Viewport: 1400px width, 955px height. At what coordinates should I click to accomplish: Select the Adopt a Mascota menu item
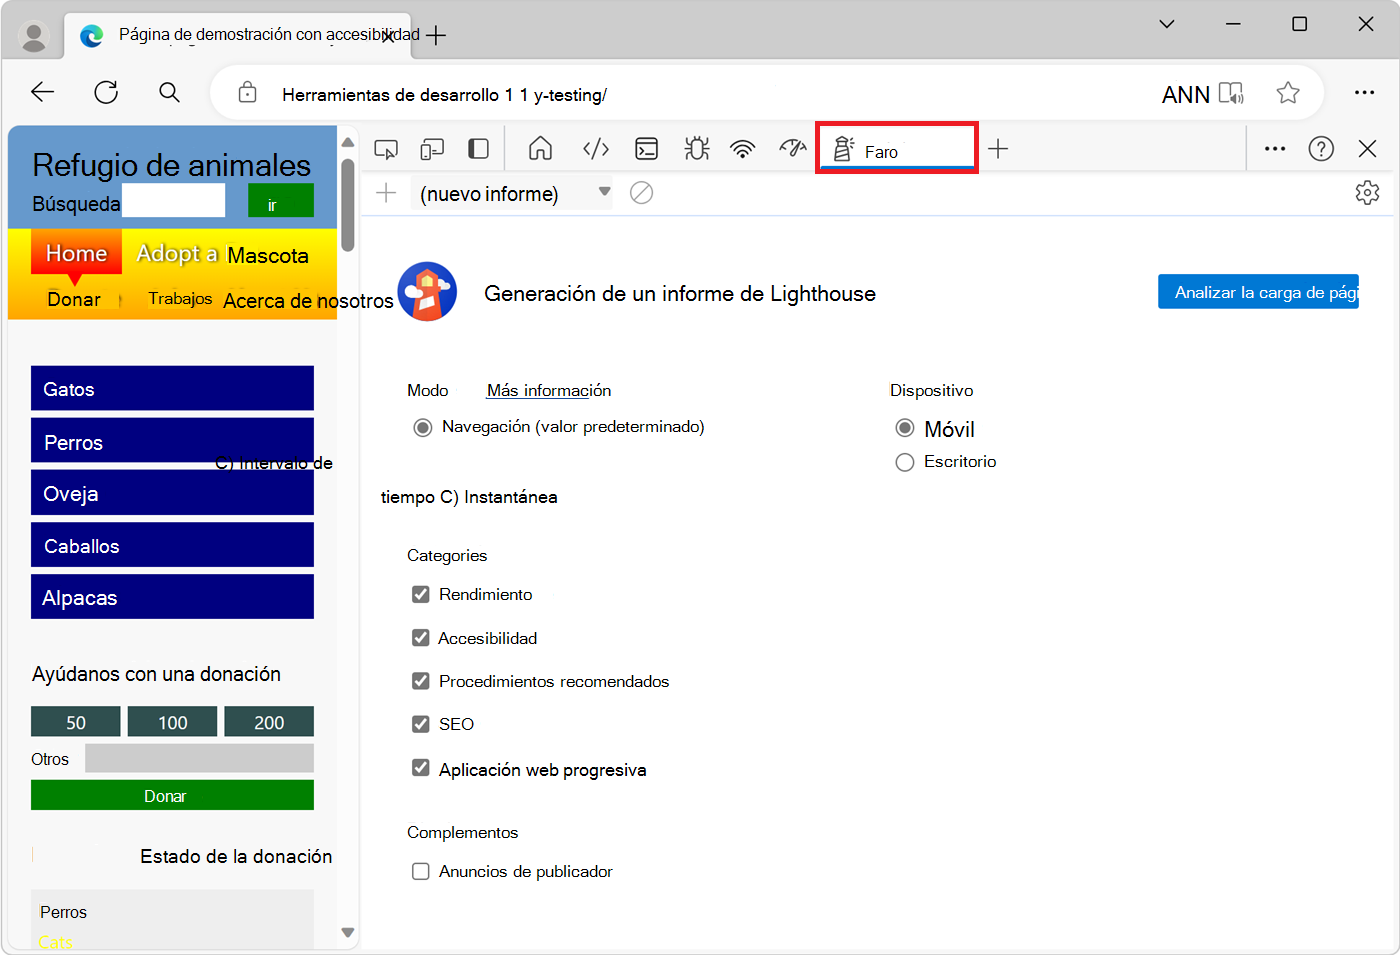[x=222, y=255]
